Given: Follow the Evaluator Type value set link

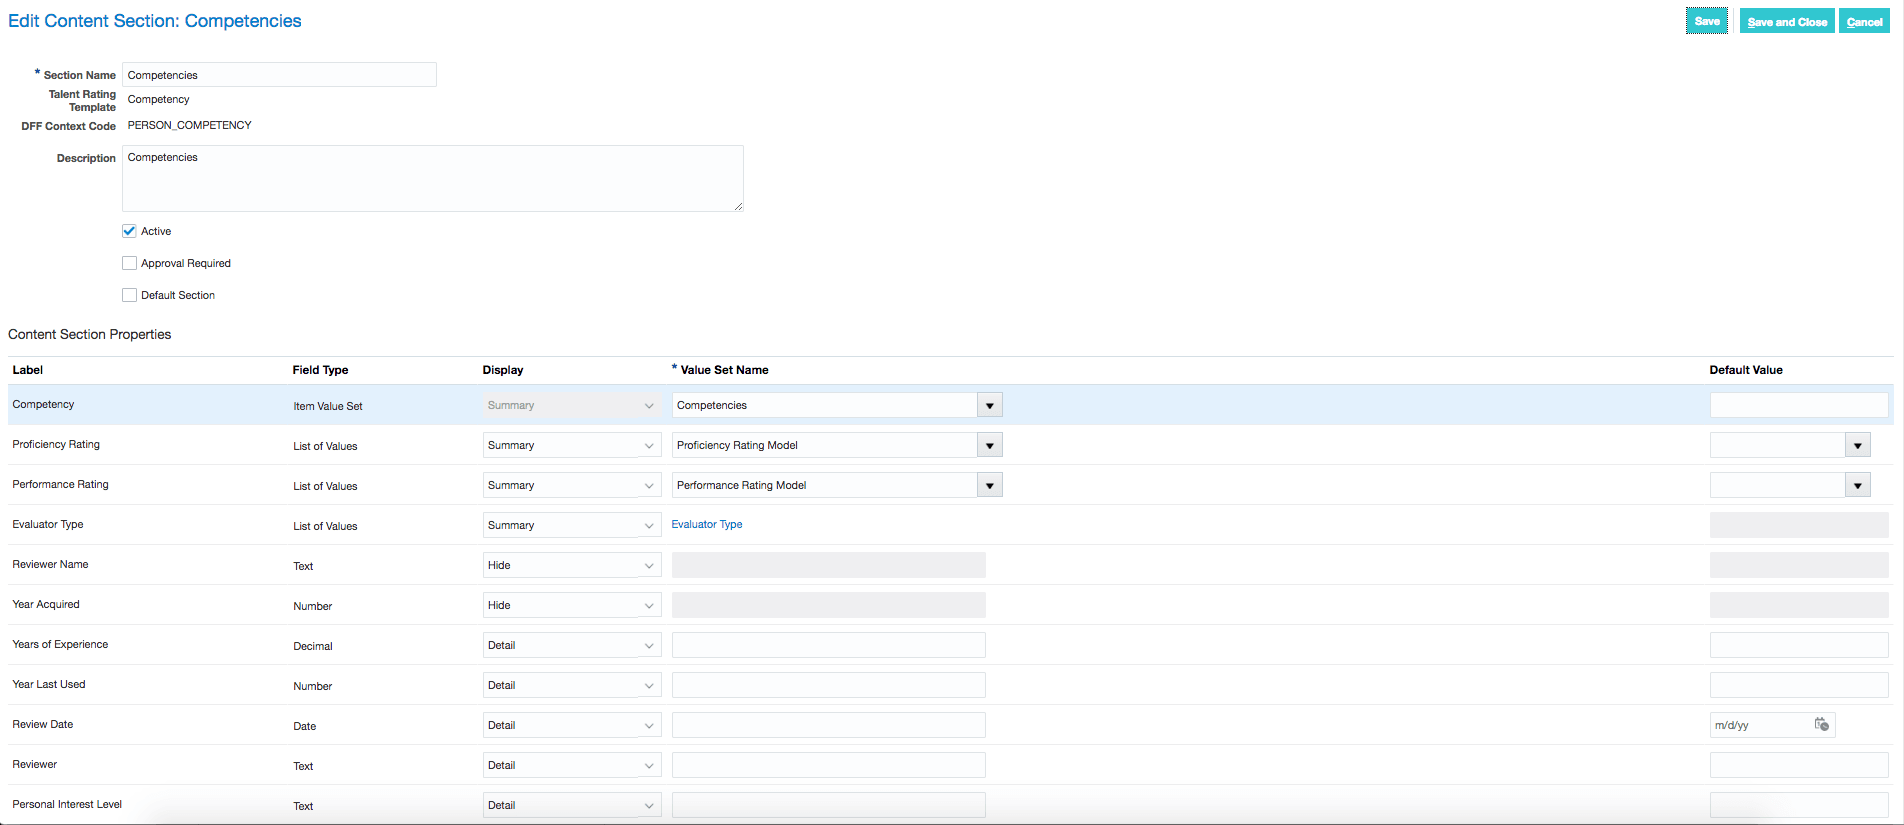Looking at the screenshot, I should (x=707, y=524).
